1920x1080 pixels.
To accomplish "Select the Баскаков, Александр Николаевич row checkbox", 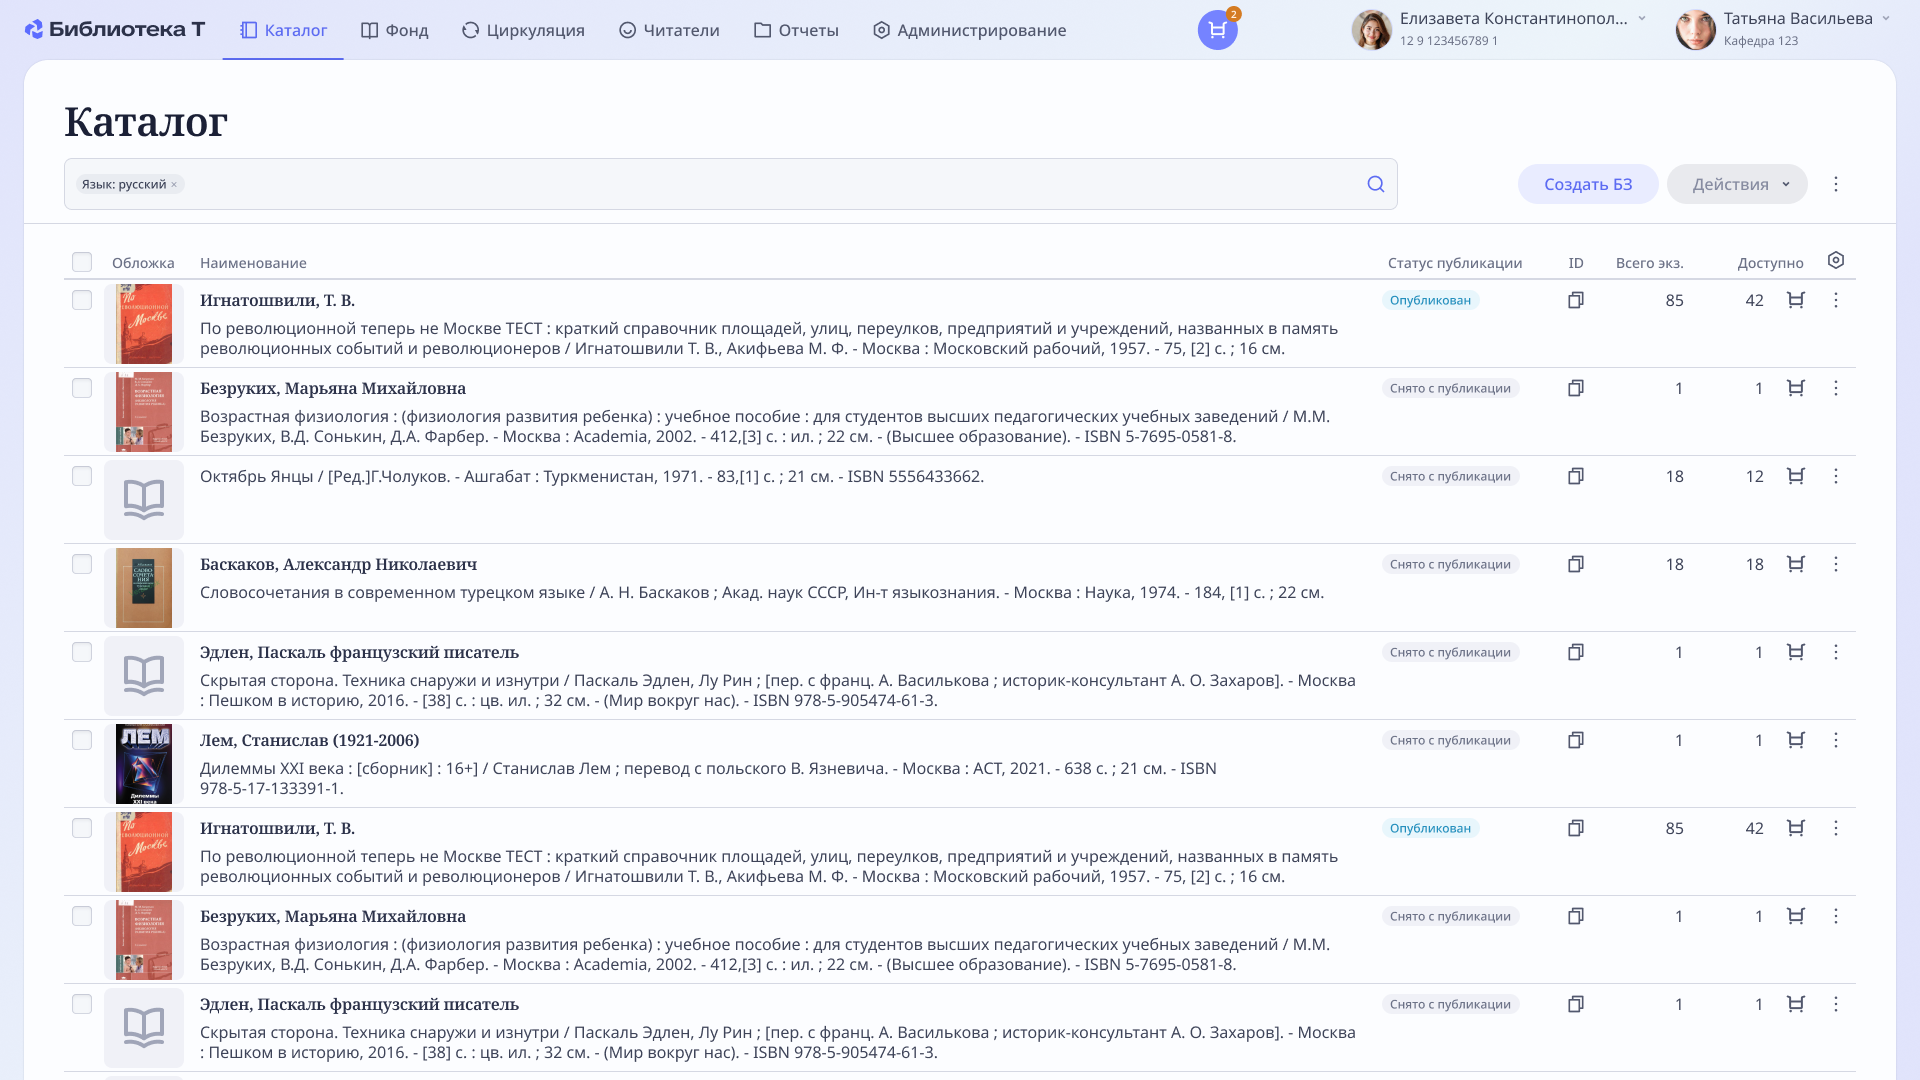I will click(x=82, y=564).
